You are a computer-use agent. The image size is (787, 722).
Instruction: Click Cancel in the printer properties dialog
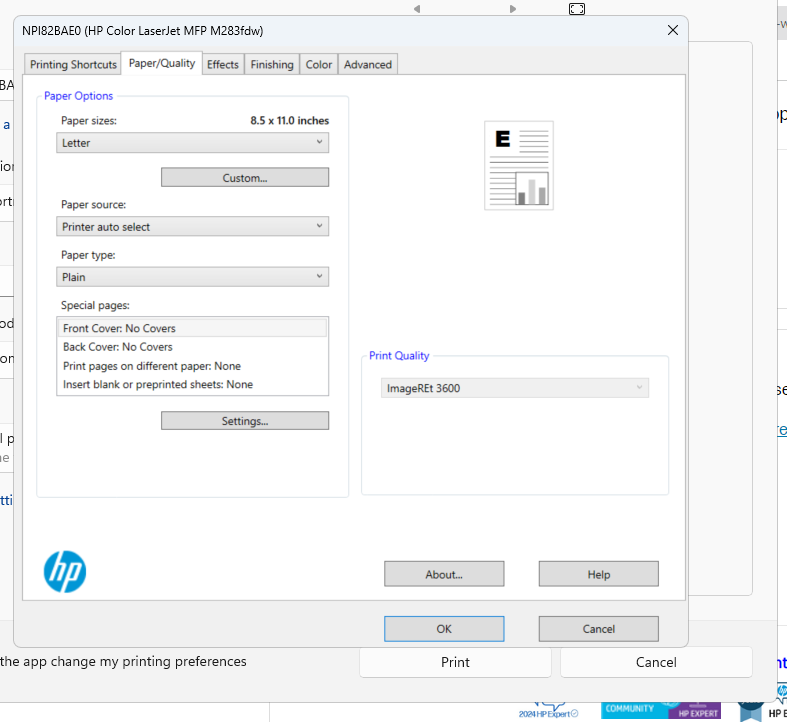click(599, 629)
